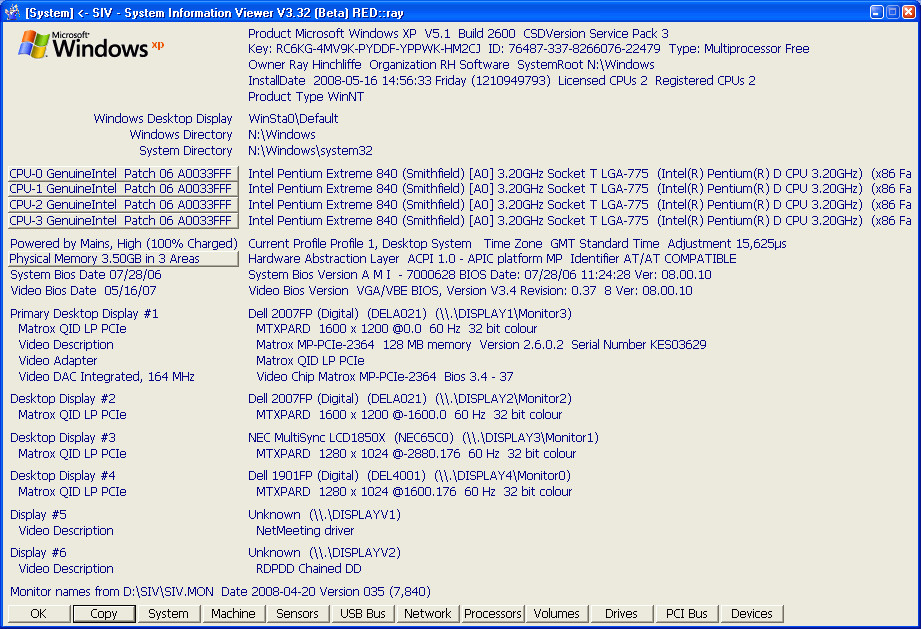The image size is (921, 629).
Task: Click the CPU-2 GenuineIntel button
Action: 123,204
